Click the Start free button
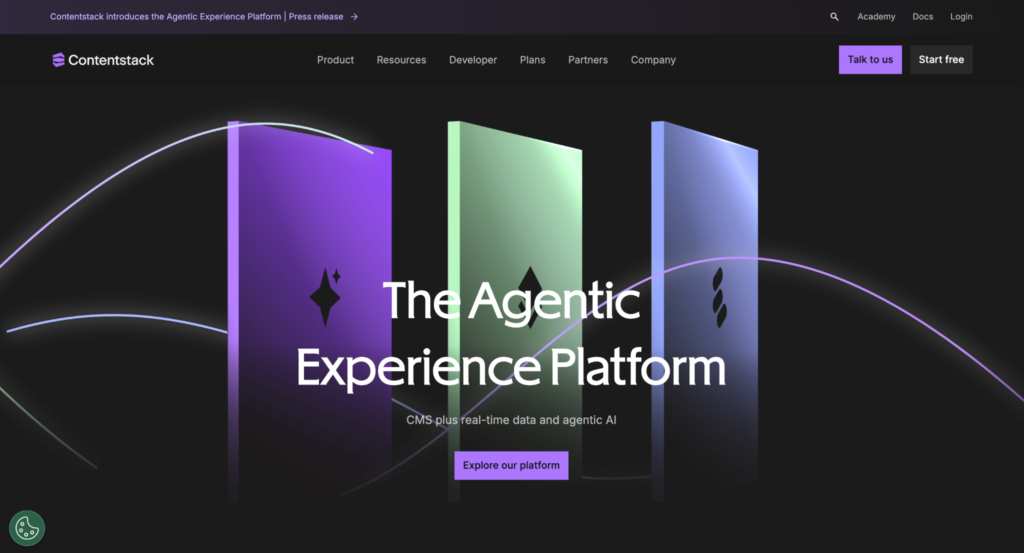Image resolution: width=1024 pixels, height=553 pixels. click(x=941, y=59)
